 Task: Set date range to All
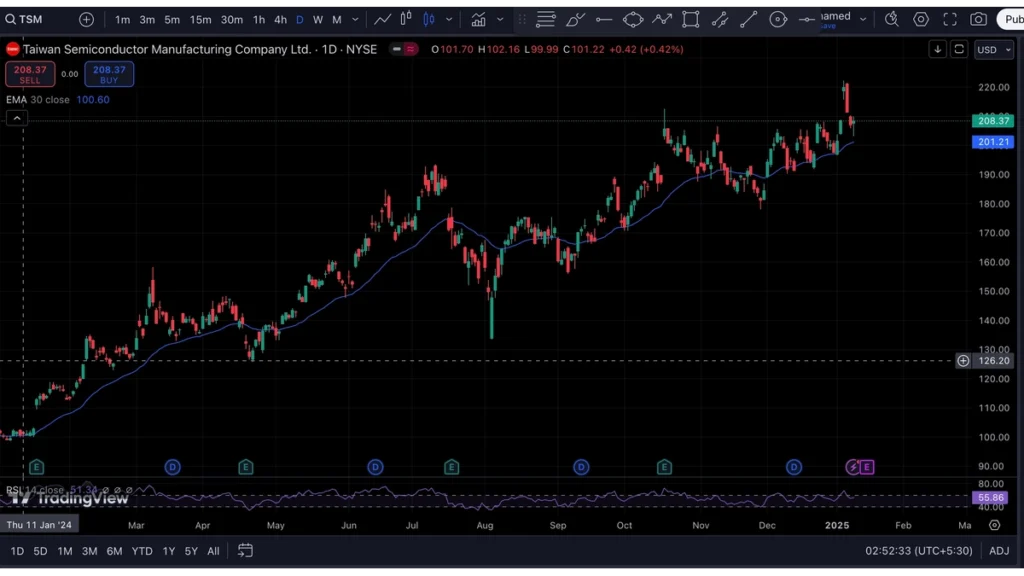click(213, 551)
